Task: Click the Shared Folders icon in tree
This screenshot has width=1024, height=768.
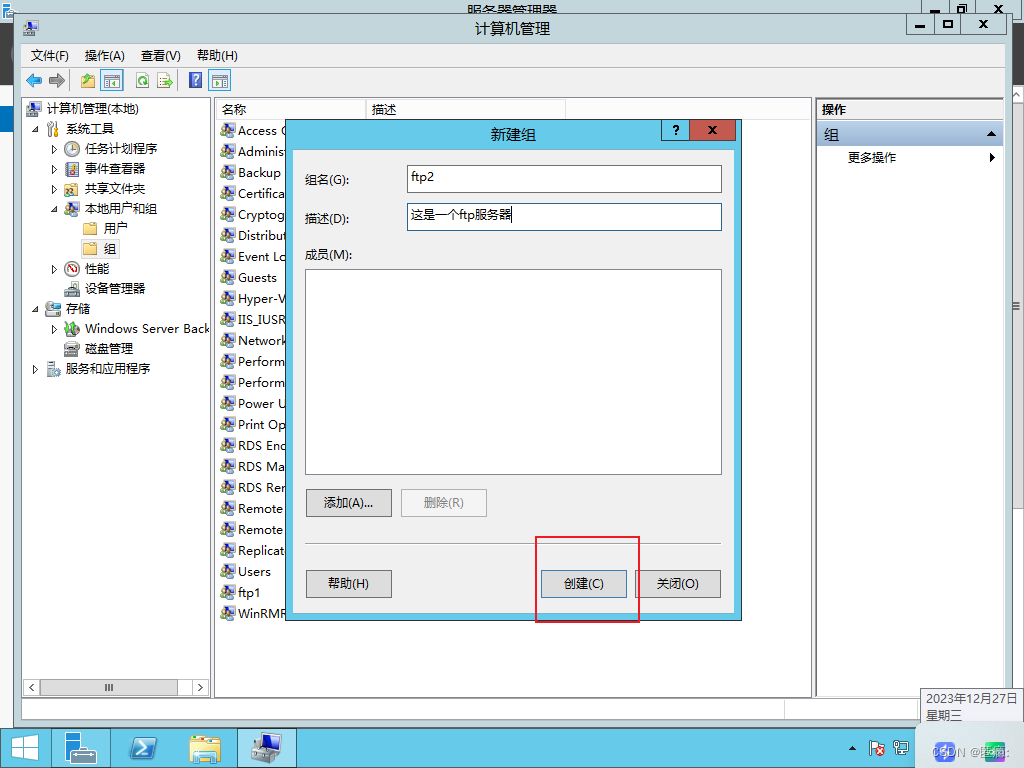Action: [x=72, y=189]
